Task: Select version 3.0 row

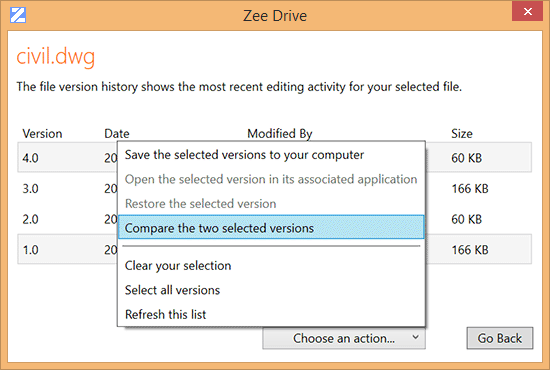Action: [x=274, y=188]
